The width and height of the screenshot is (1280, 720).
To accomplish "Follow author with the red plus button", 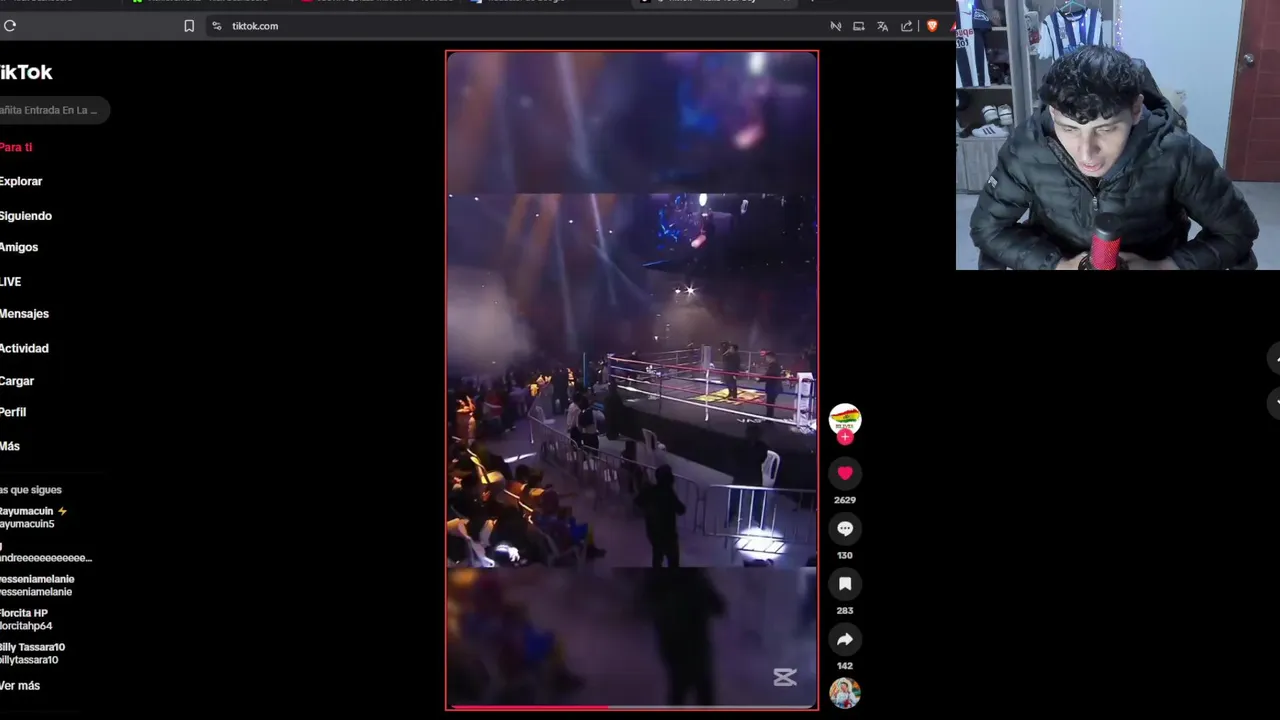I will [x=845, y=436].
